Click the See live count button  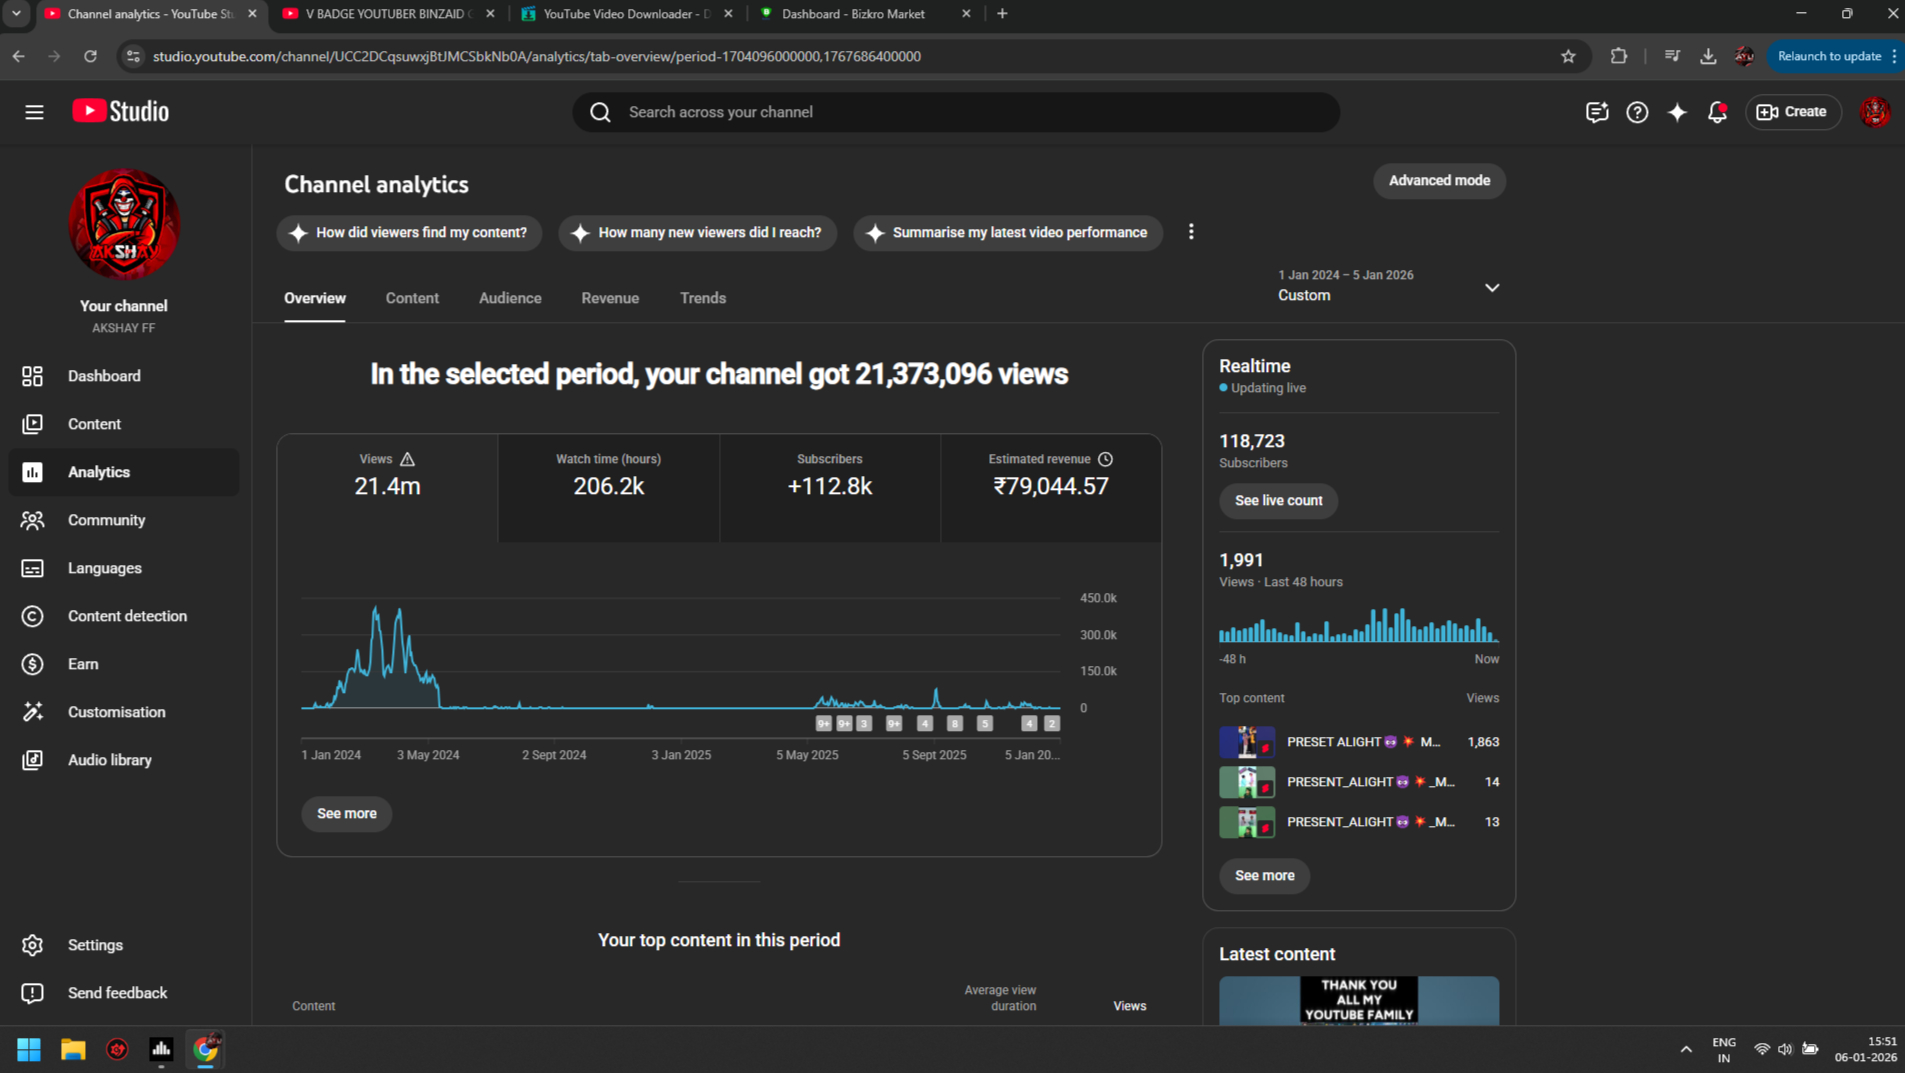click(1278, 501)
